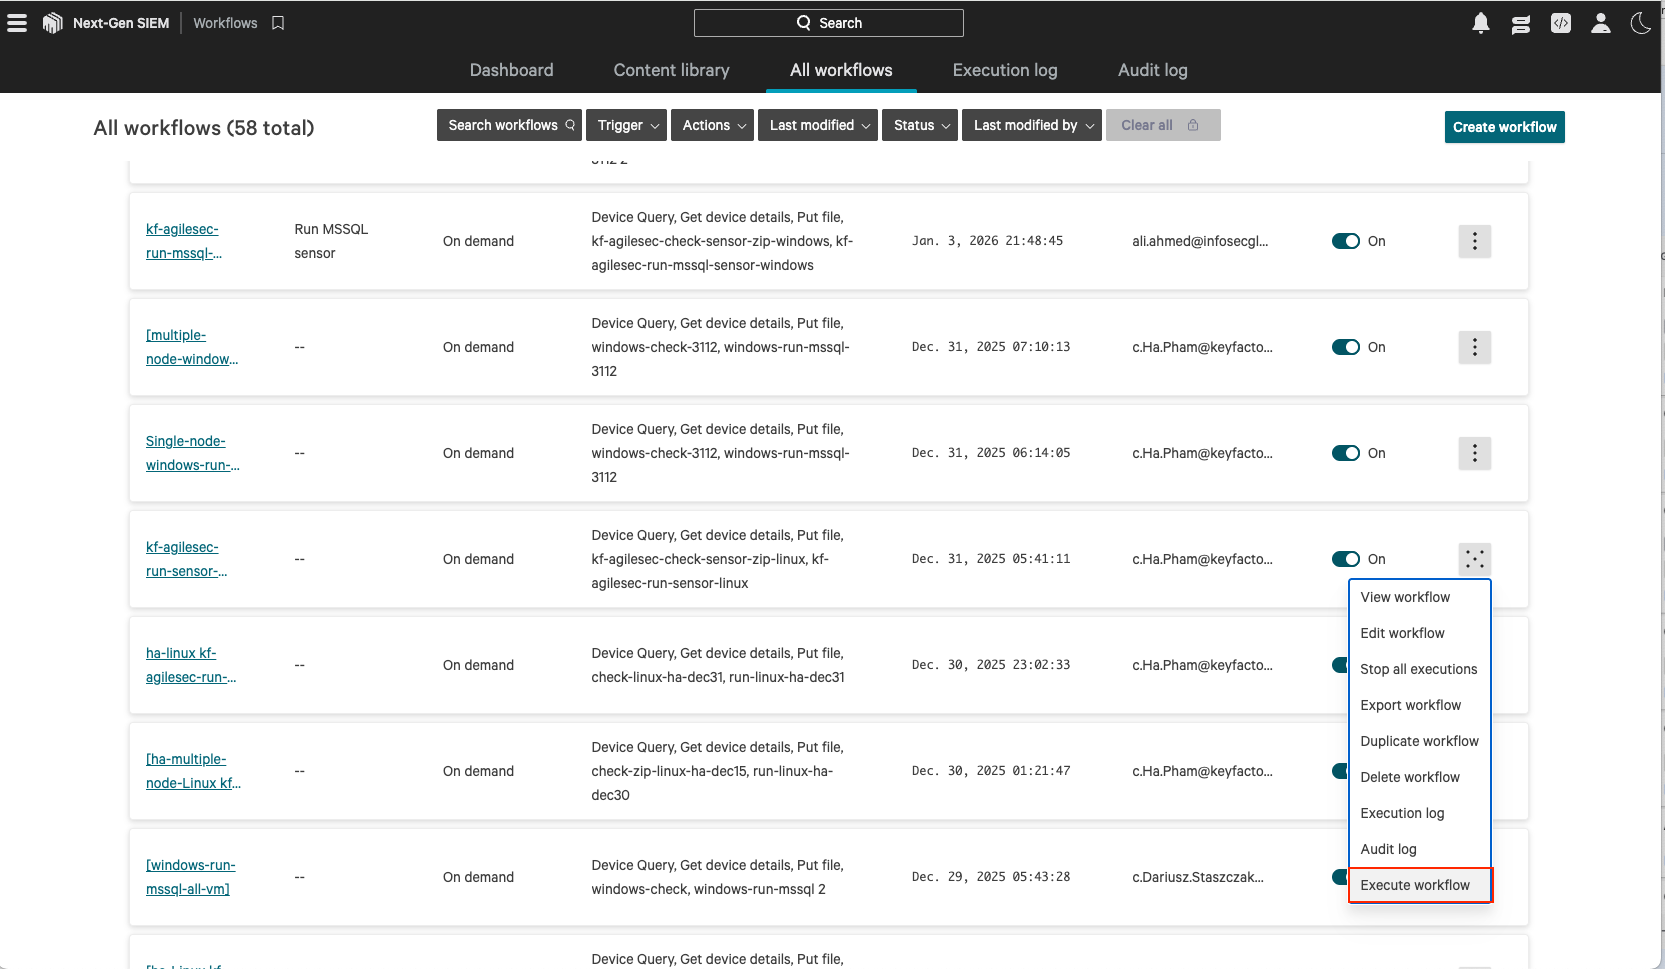Expand the Trigger filter dropdown

(x=626, y=125)
